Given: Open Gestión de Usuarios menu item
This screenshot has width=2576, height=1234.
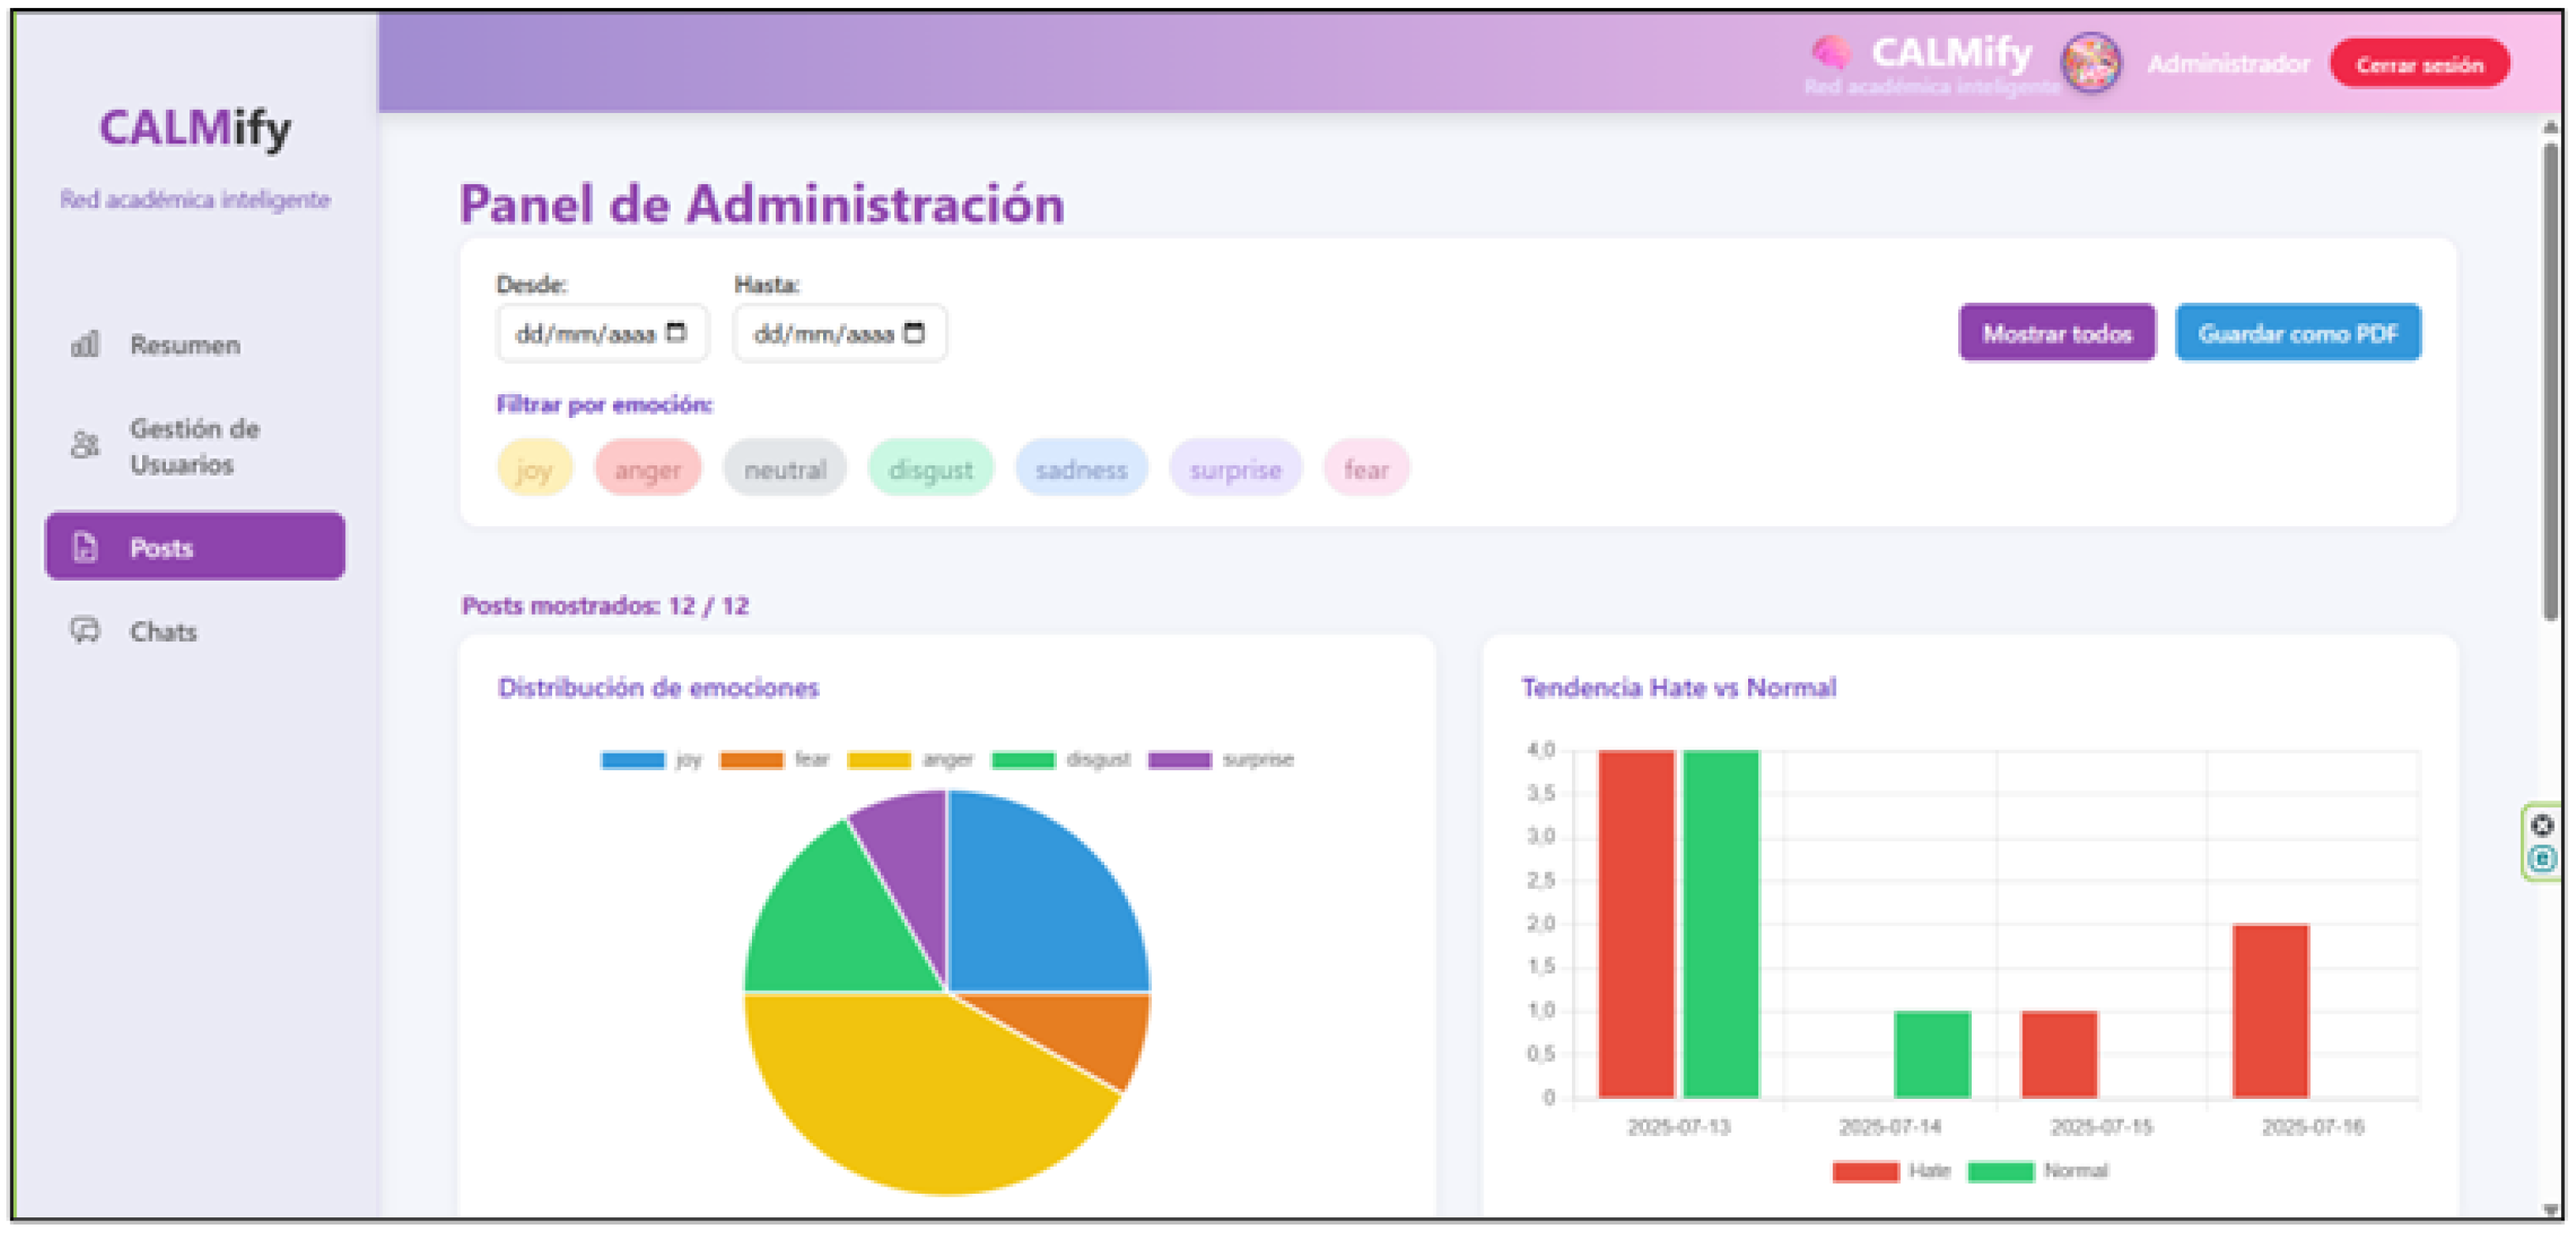Looking at the screenshot, I should [195, 446].
